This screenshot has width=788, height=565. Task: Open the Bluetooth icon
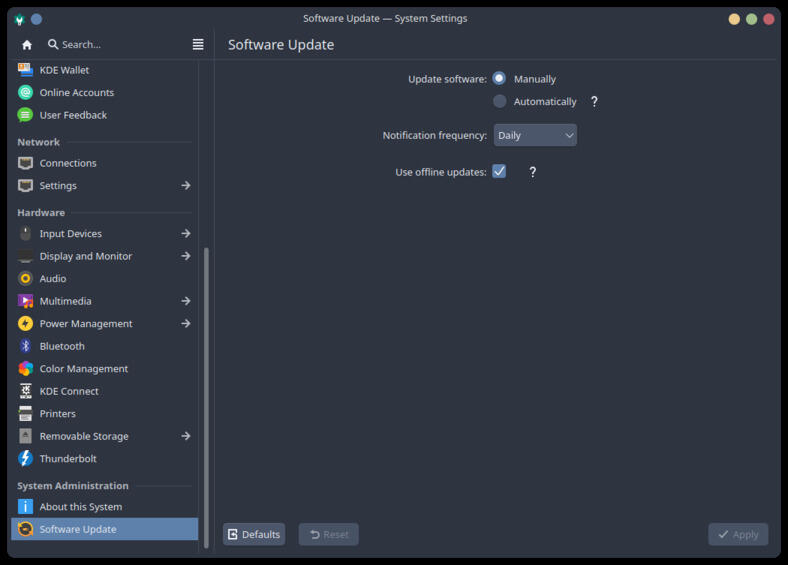coord(25,346)
